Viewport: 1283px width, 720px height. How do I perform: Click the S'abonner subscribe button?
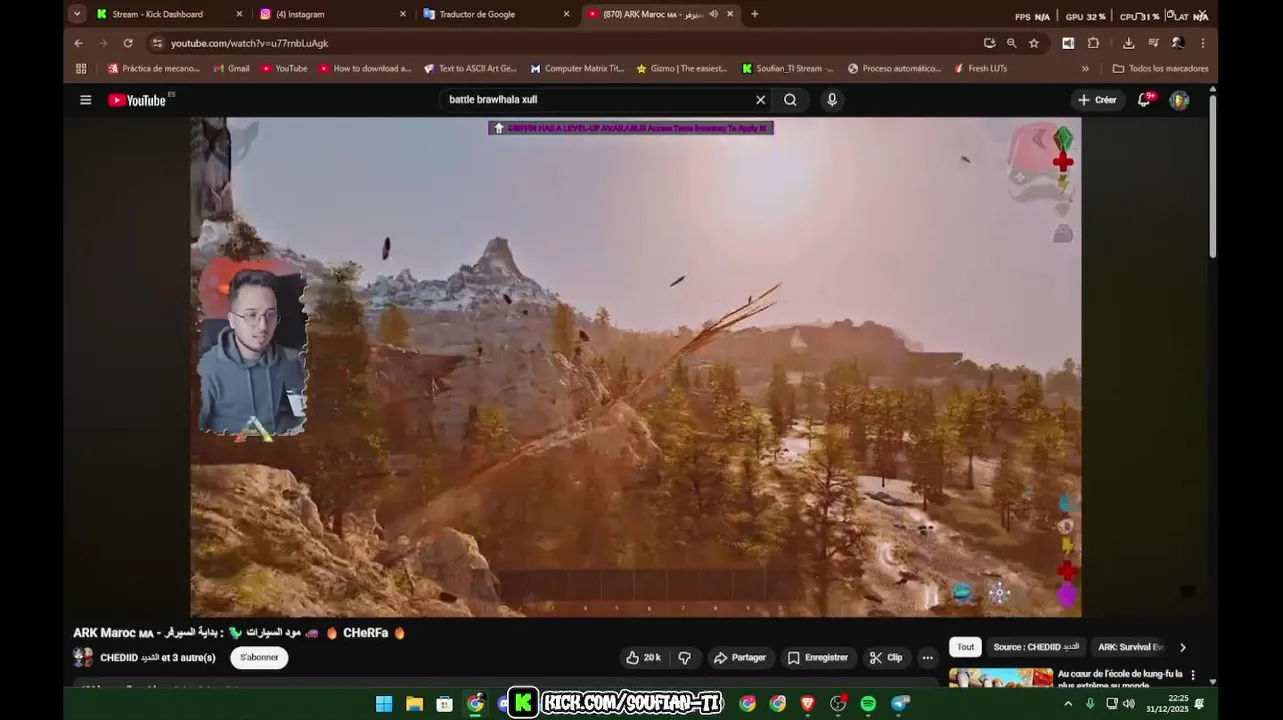[x=259, y=658]
